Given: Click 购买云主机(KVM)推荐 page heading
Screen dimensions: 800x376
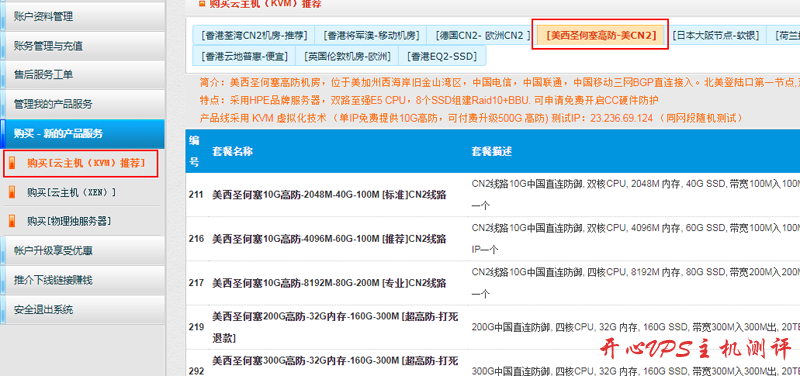Looking at the screenshot, I should pyautogui.click(x=265, y=4).
